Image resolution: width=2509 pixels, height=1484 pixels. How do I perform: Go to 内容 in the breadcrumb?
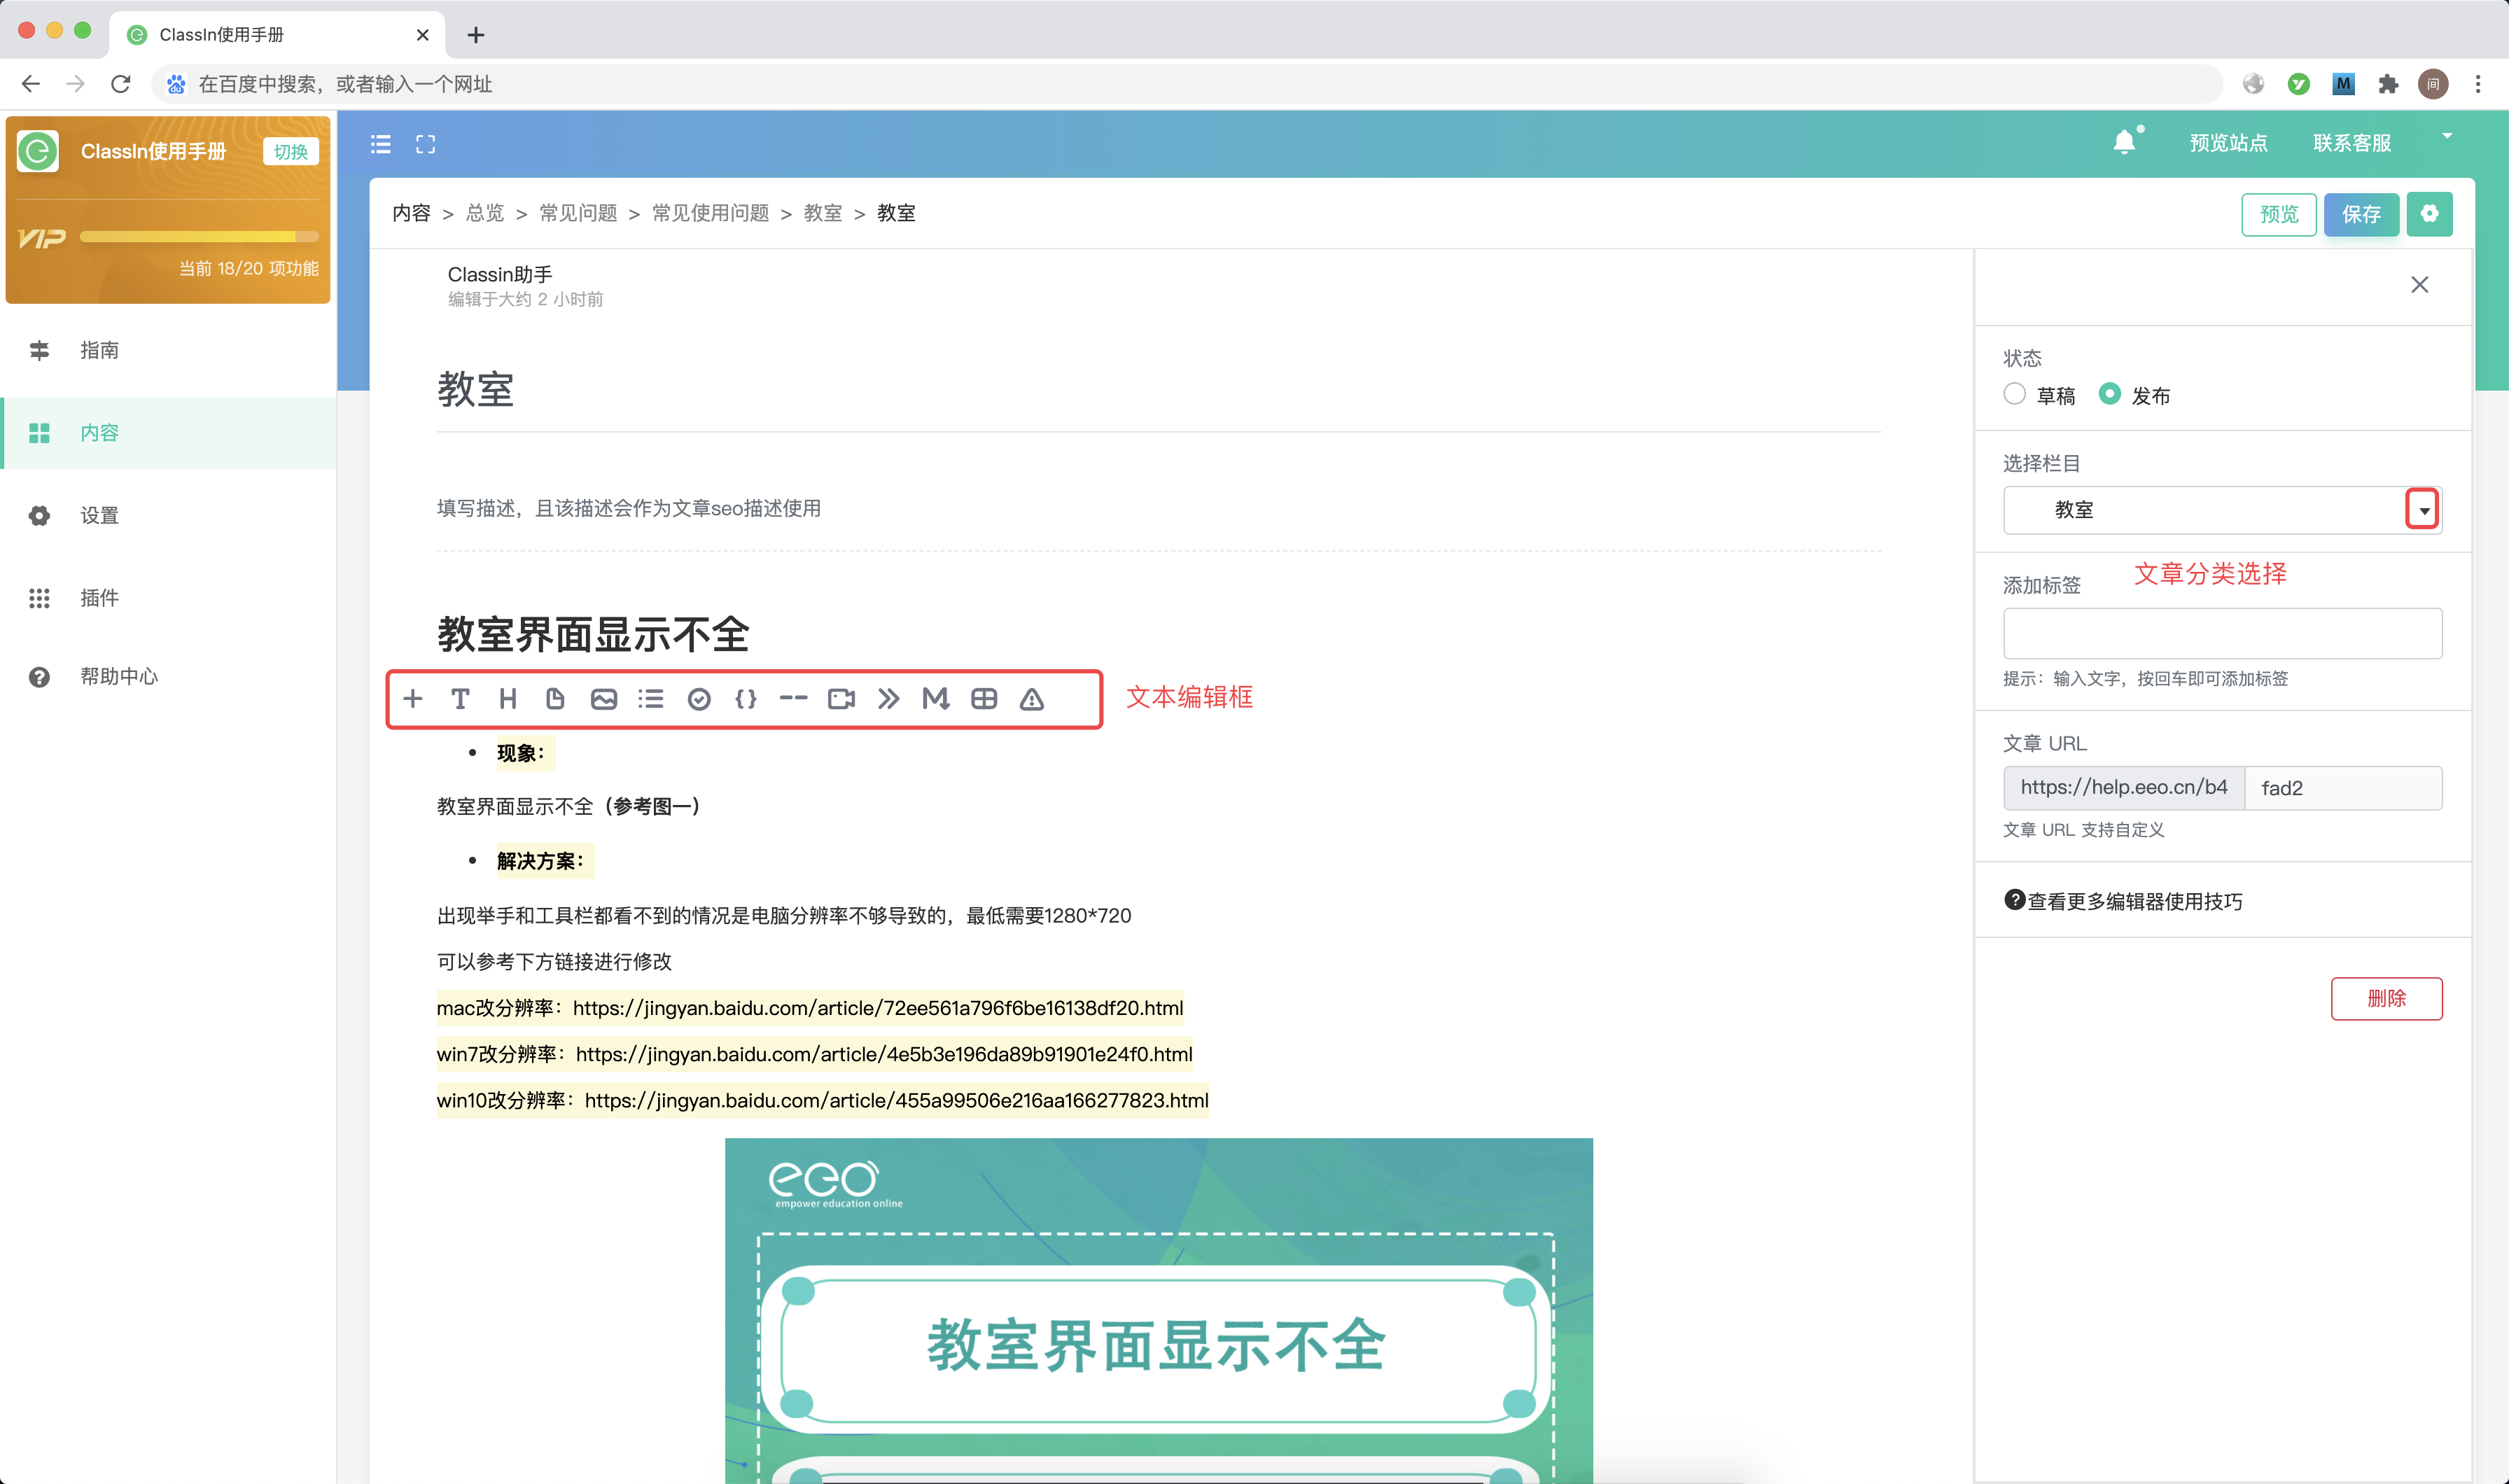tap(412, 213)
